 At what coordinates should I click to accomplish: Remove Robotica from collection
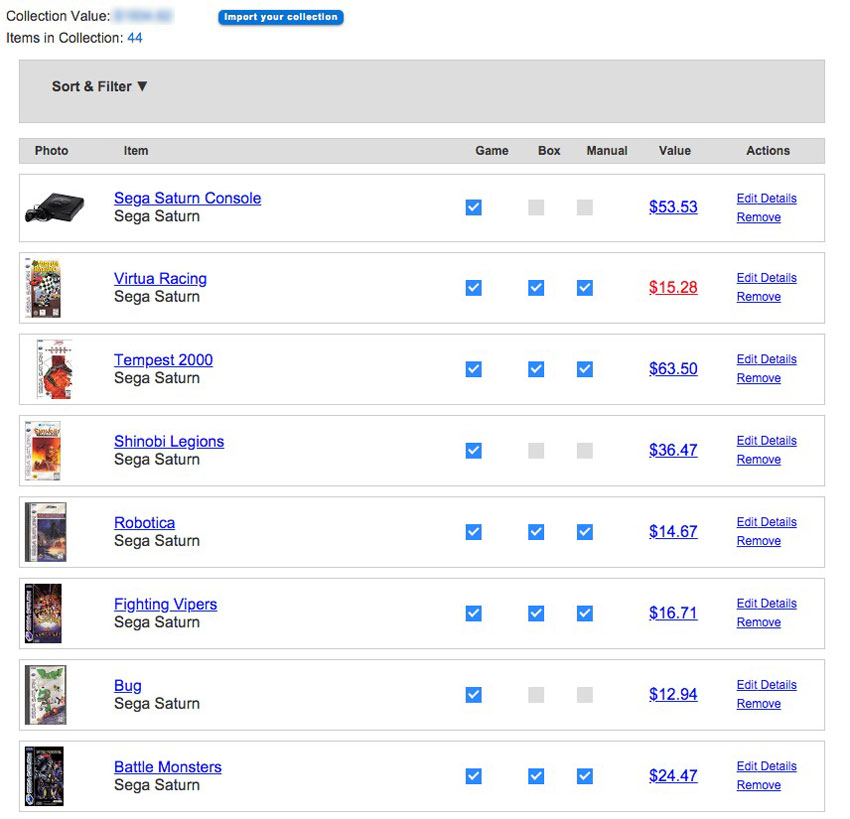coord(758,541)
